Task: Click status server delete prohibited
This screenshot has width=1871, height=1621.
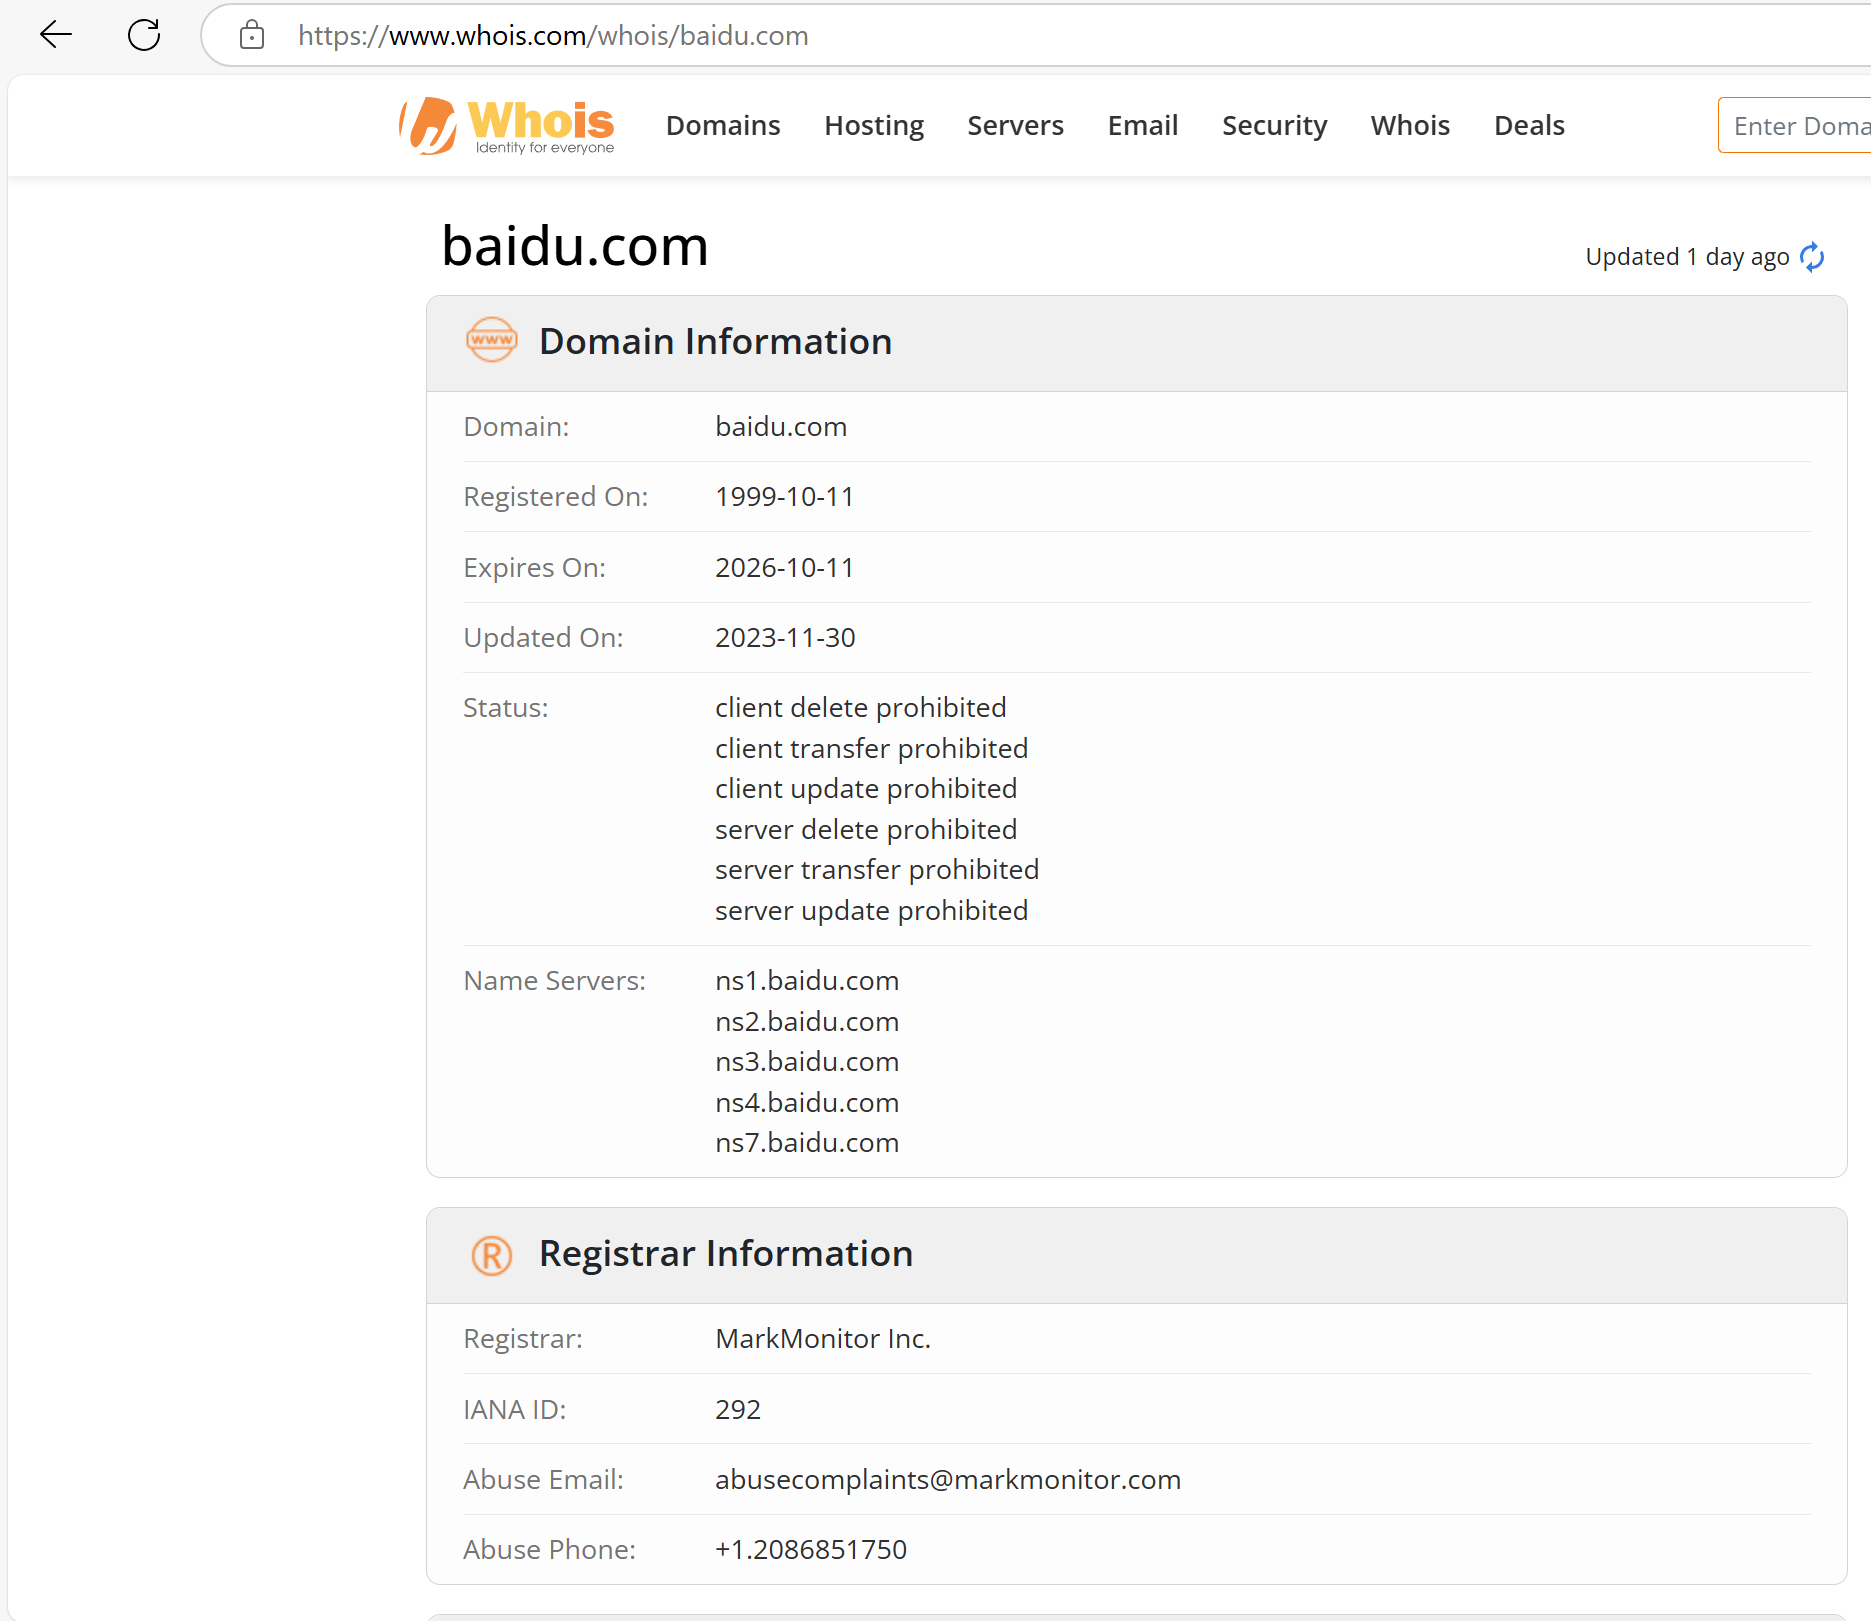Action: 866,830
